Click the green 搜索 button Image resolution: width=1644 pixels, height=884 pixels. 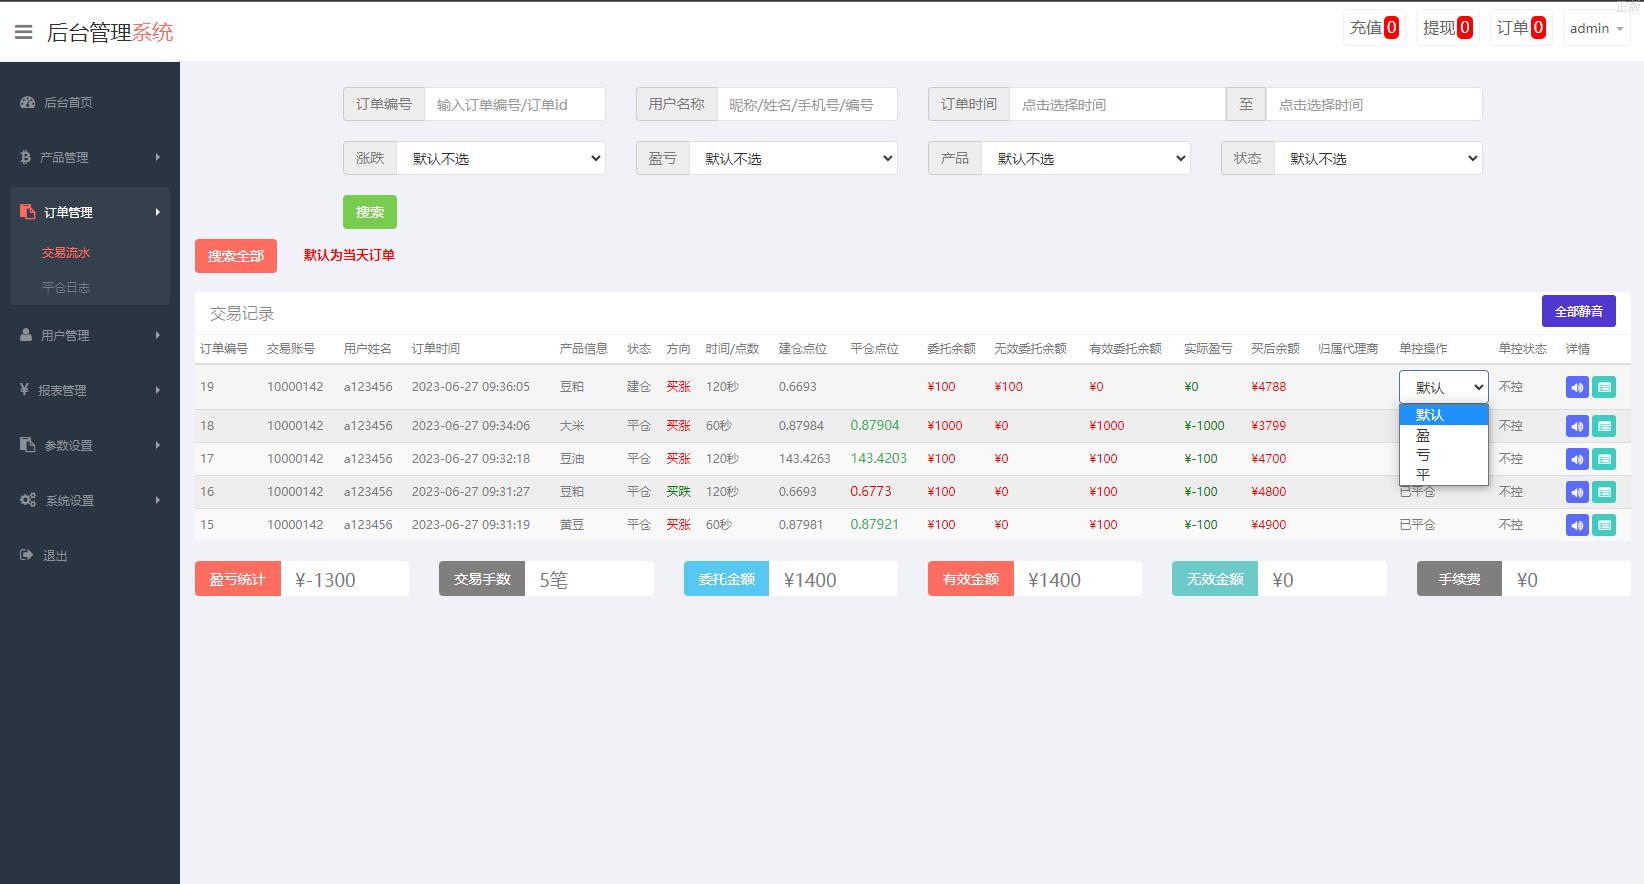(x=370, y=212)
